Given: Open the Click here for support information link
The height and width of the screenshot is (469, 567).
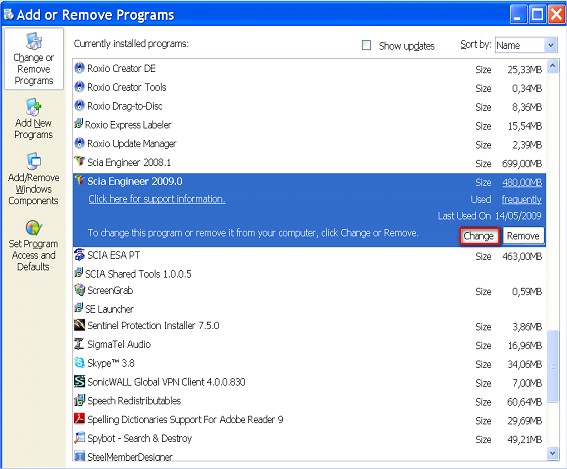Looking at the screenshot, I should click(157, 199).
